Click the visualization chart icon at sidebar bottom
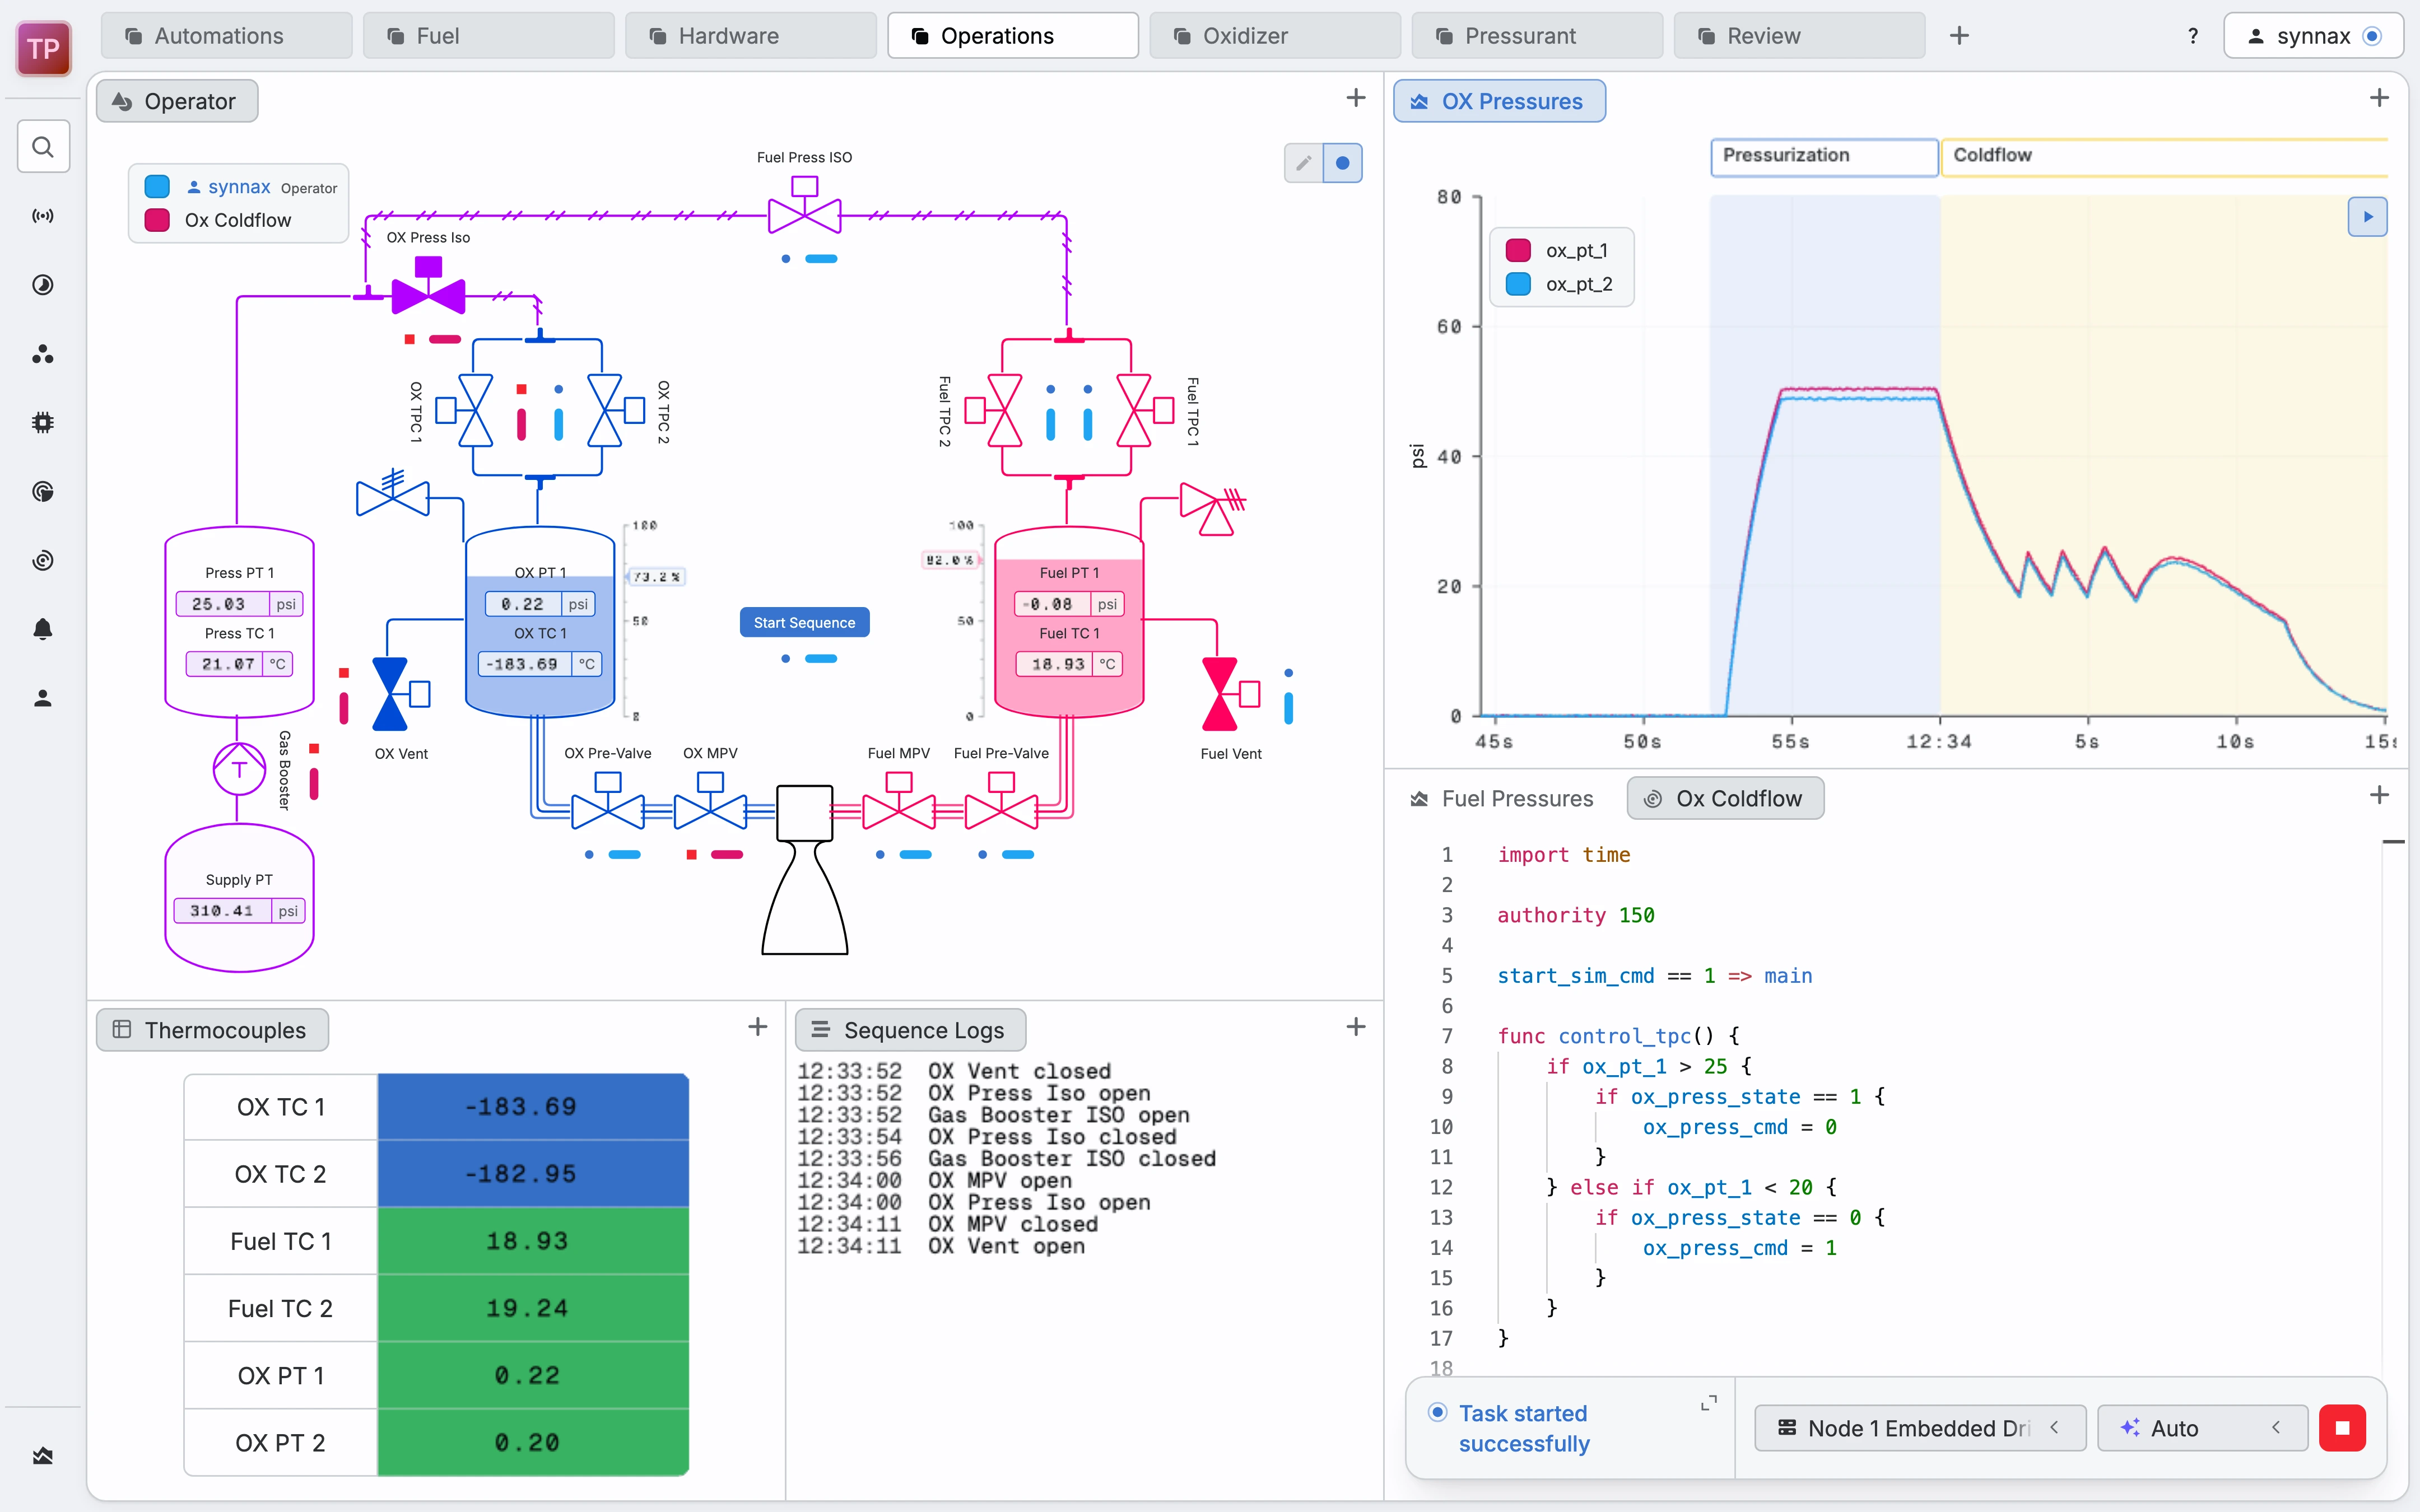 click(43, 1456)
